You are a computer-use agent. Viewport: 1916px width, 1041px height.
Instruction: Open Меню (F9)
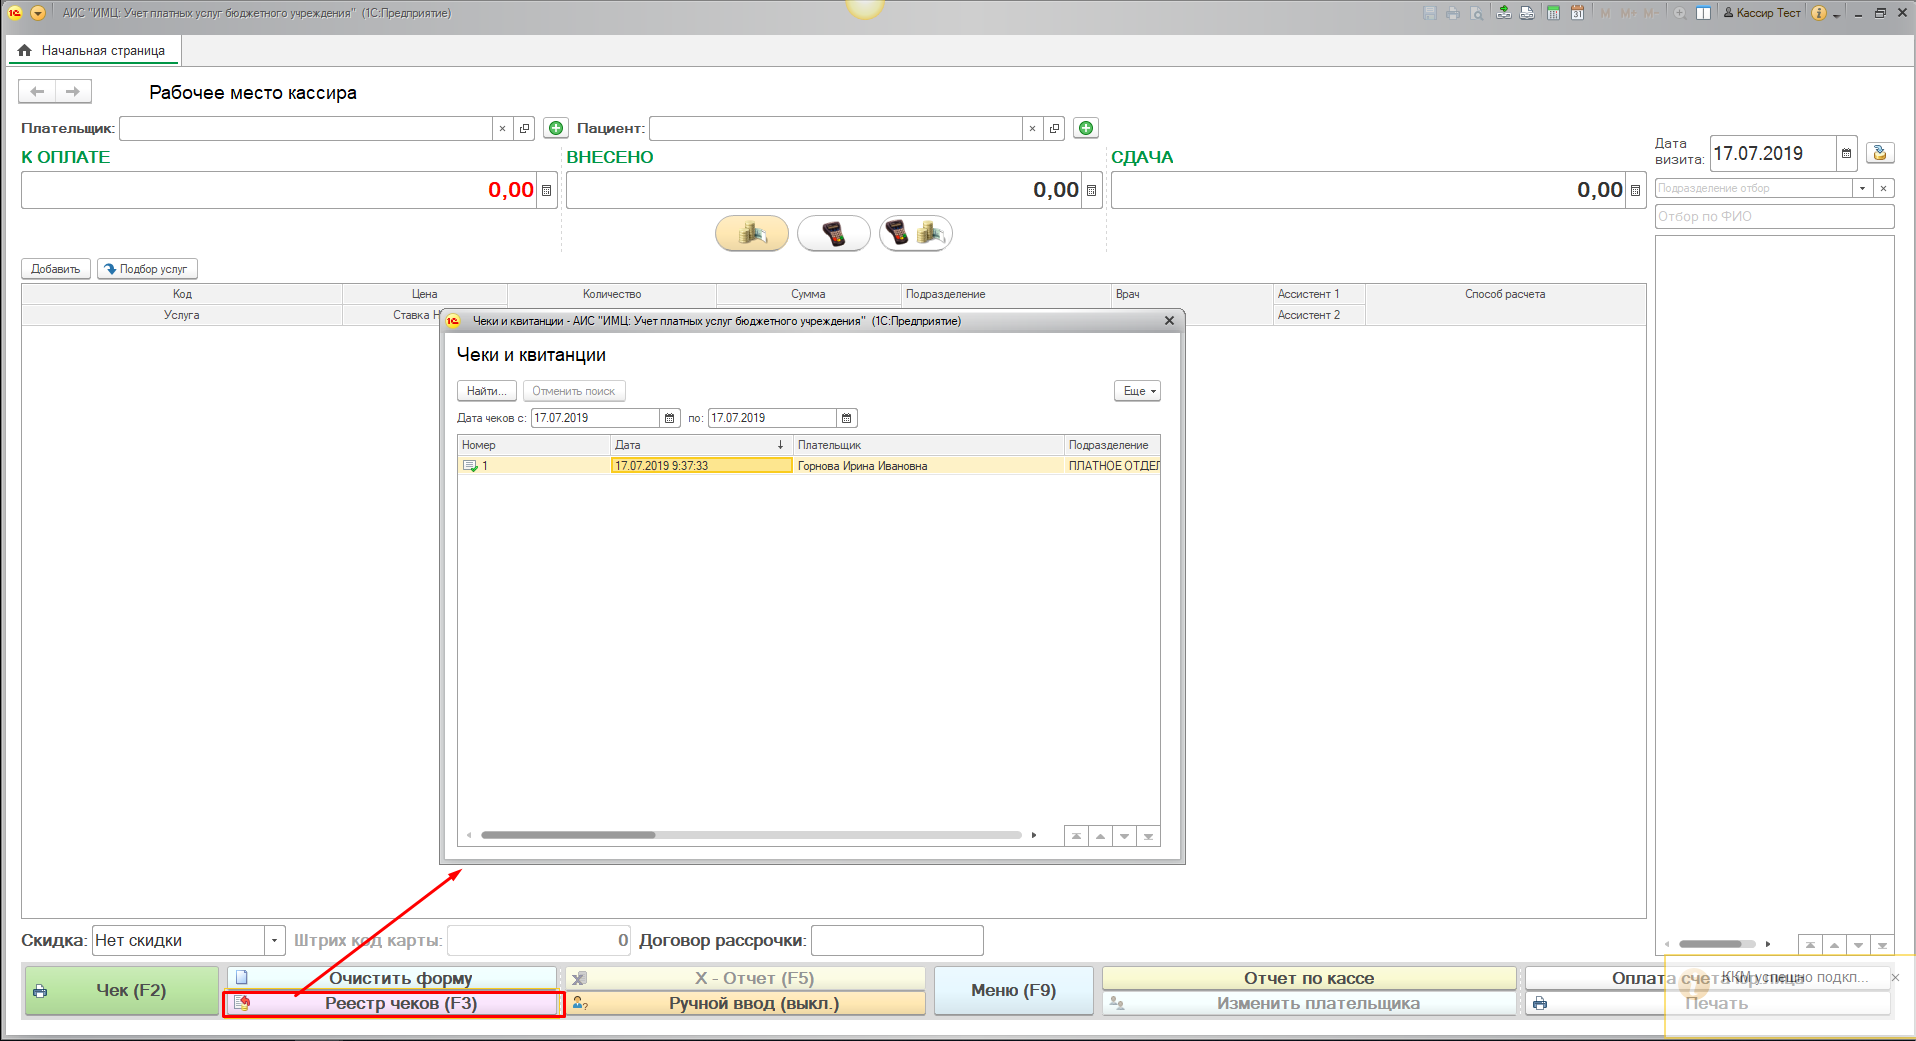(1013, 990)
